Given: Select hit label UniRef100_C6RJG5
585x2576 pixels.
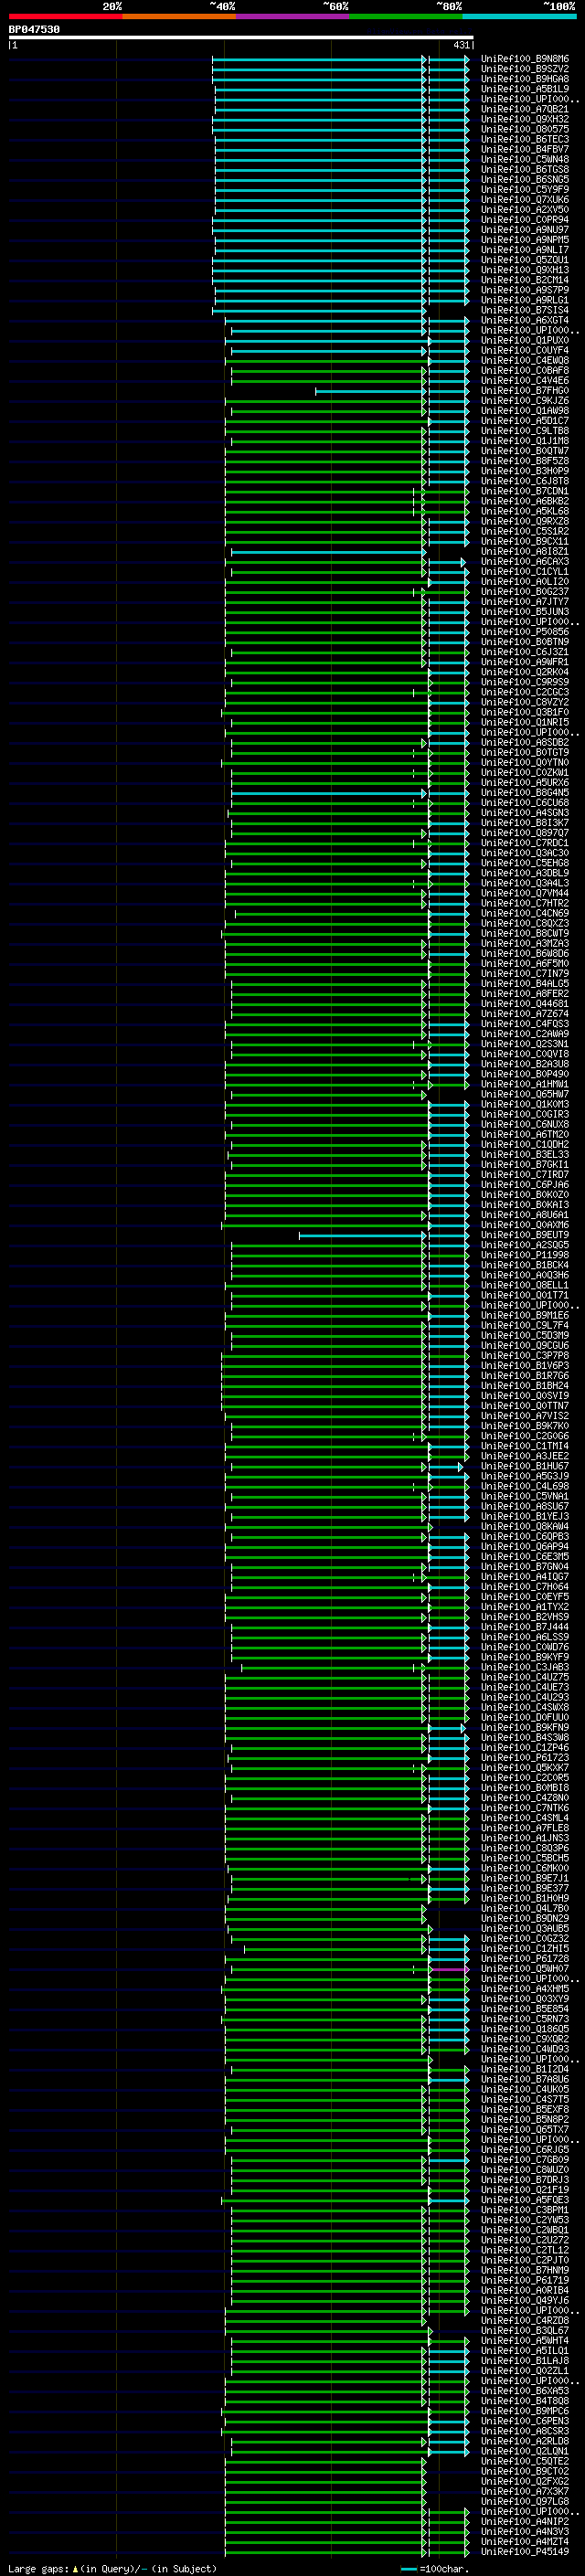Looking at the screenshot, I should coord(525,2149).
